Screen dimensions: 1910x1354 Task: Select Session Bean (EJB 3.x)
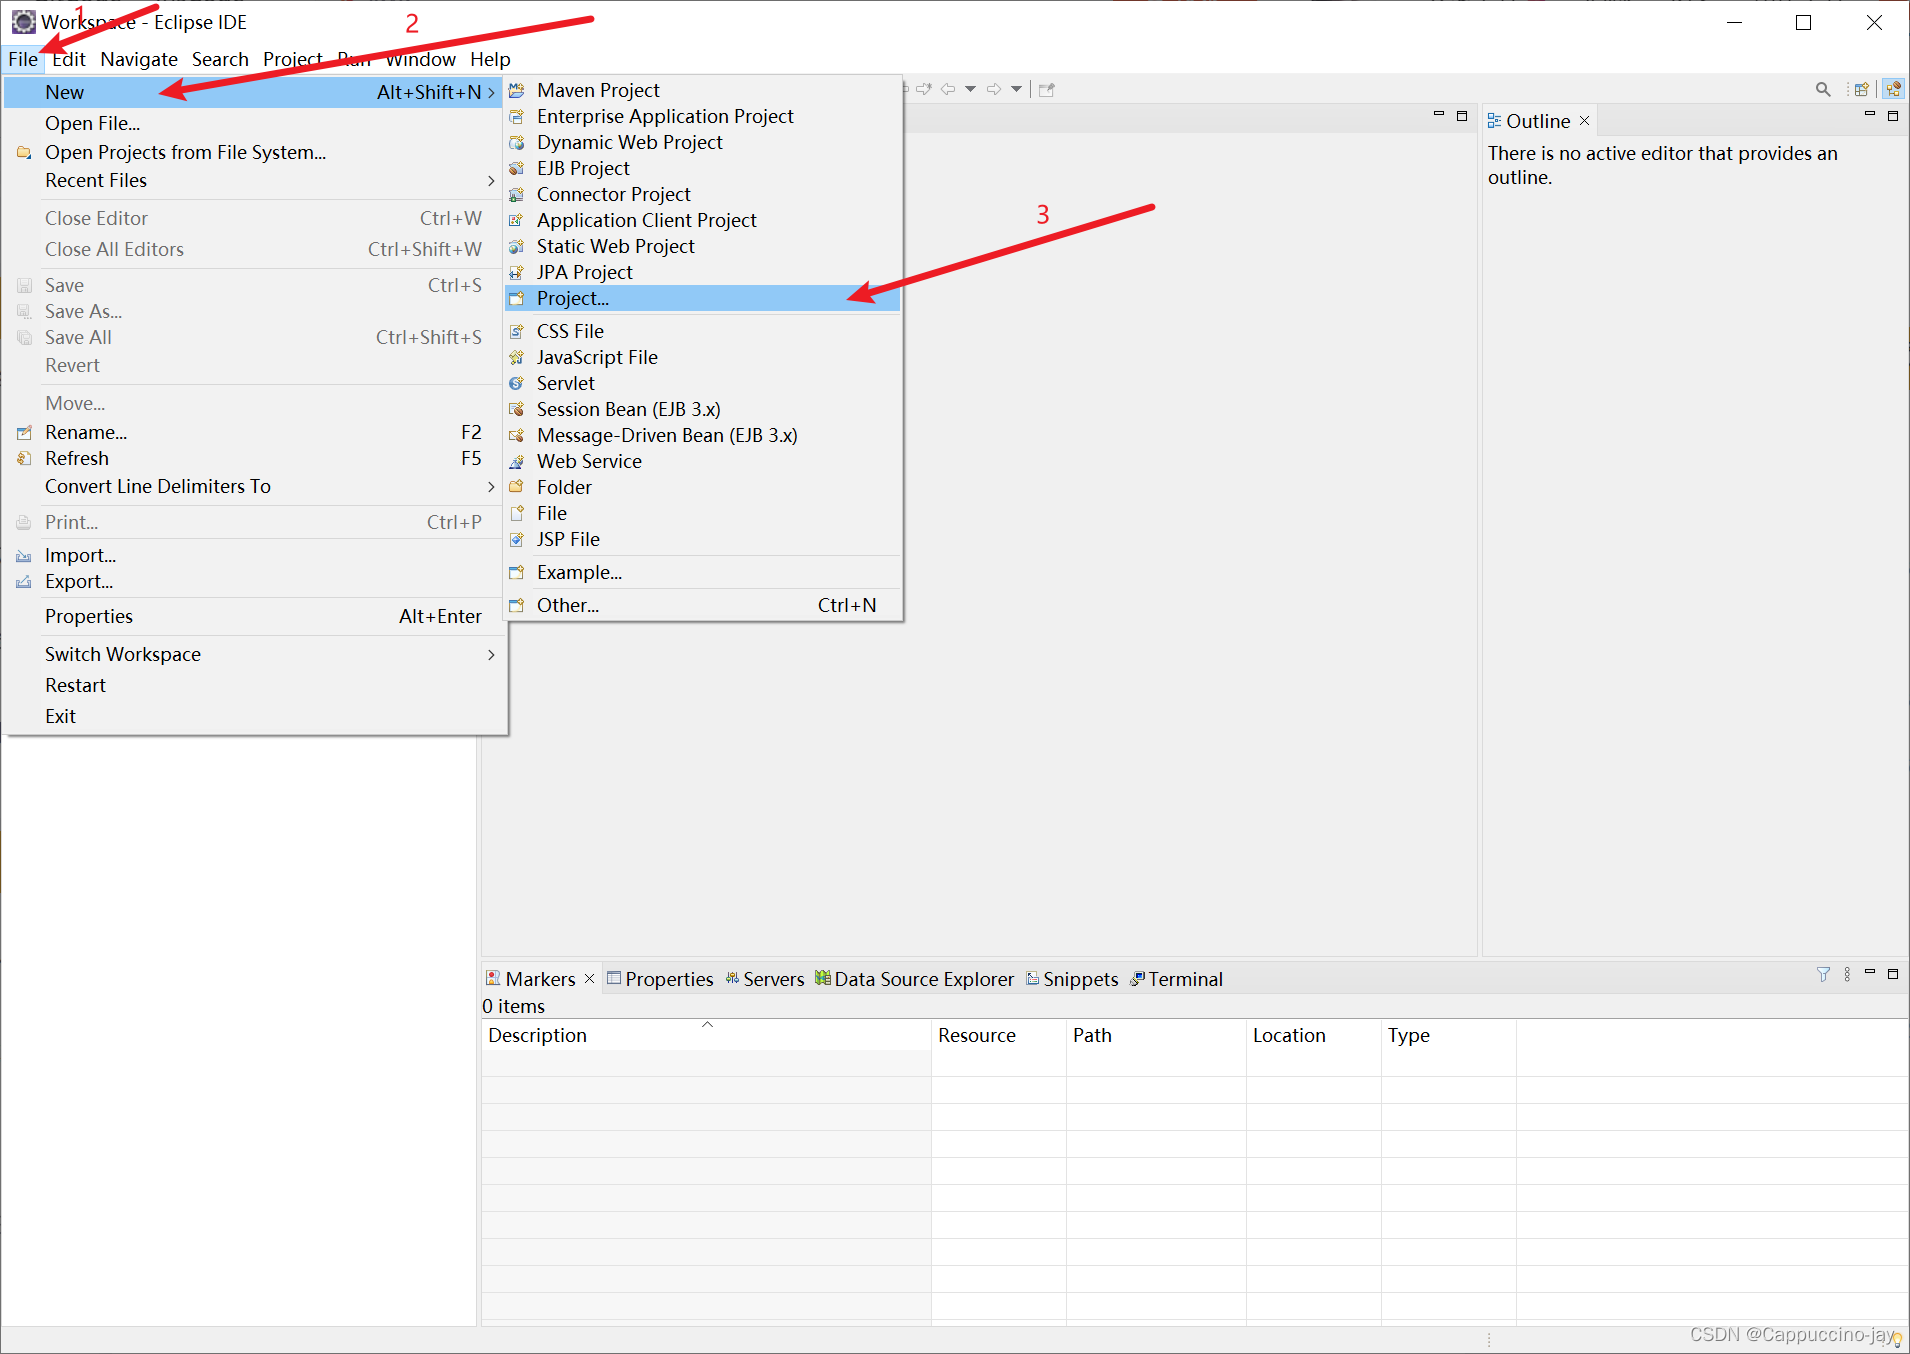pos(704,410)
